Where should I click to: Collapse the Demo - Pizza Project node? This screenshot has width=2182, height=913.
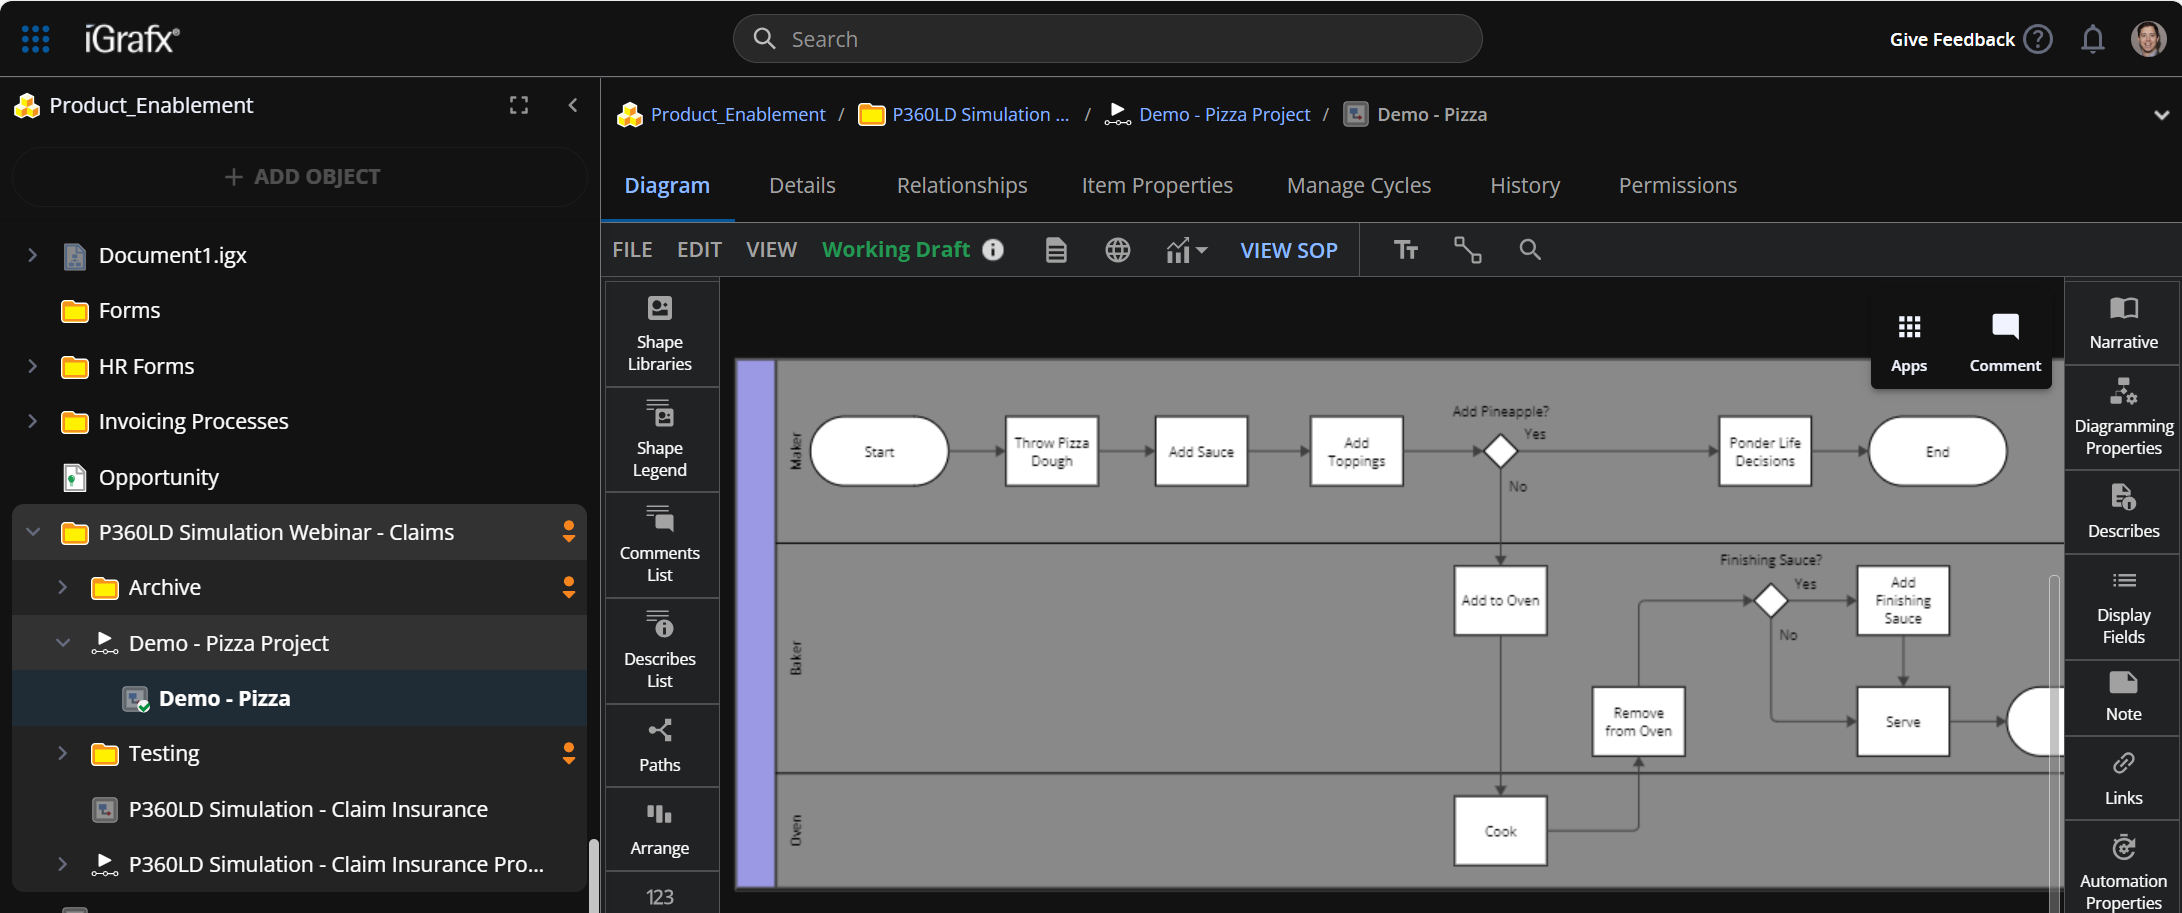(63, 643)
